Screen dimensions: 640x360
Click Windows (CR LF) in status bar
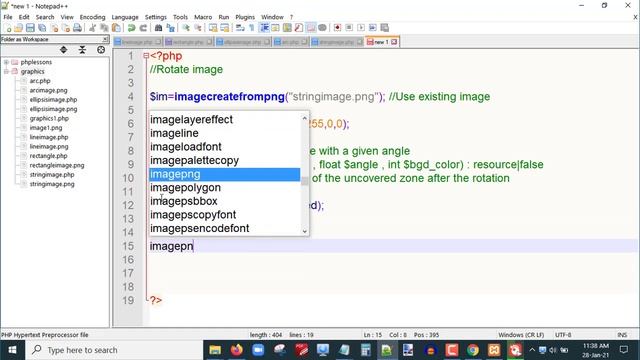point(521,335)
